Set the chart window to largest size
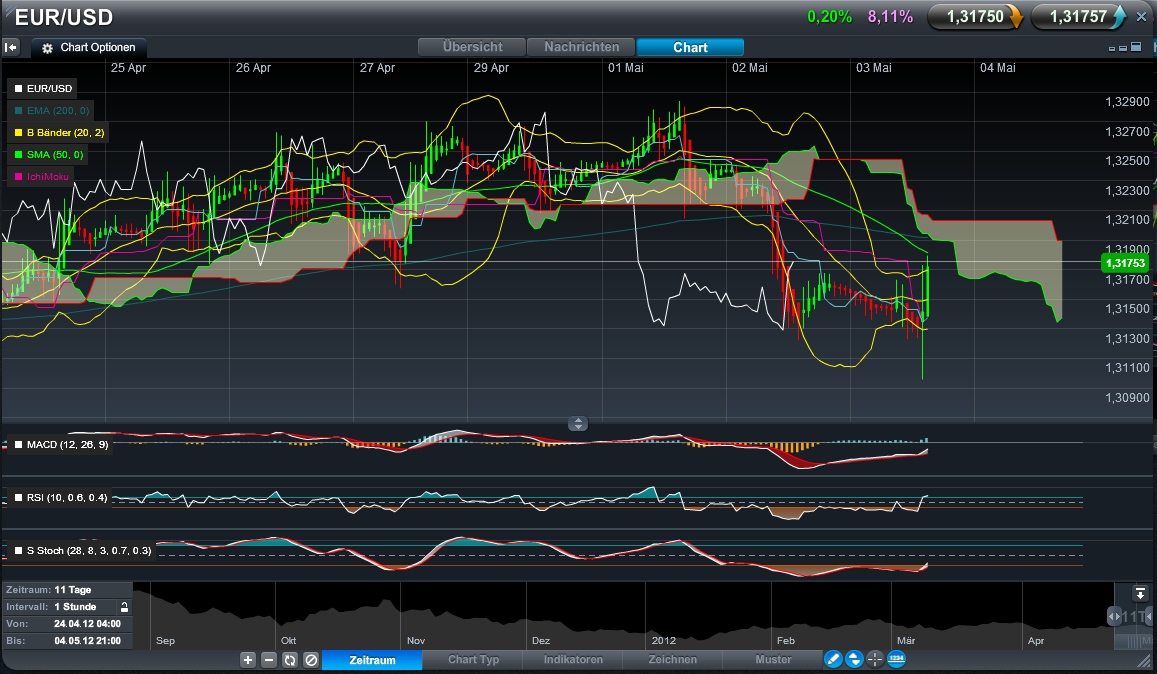 point(1136,47)
